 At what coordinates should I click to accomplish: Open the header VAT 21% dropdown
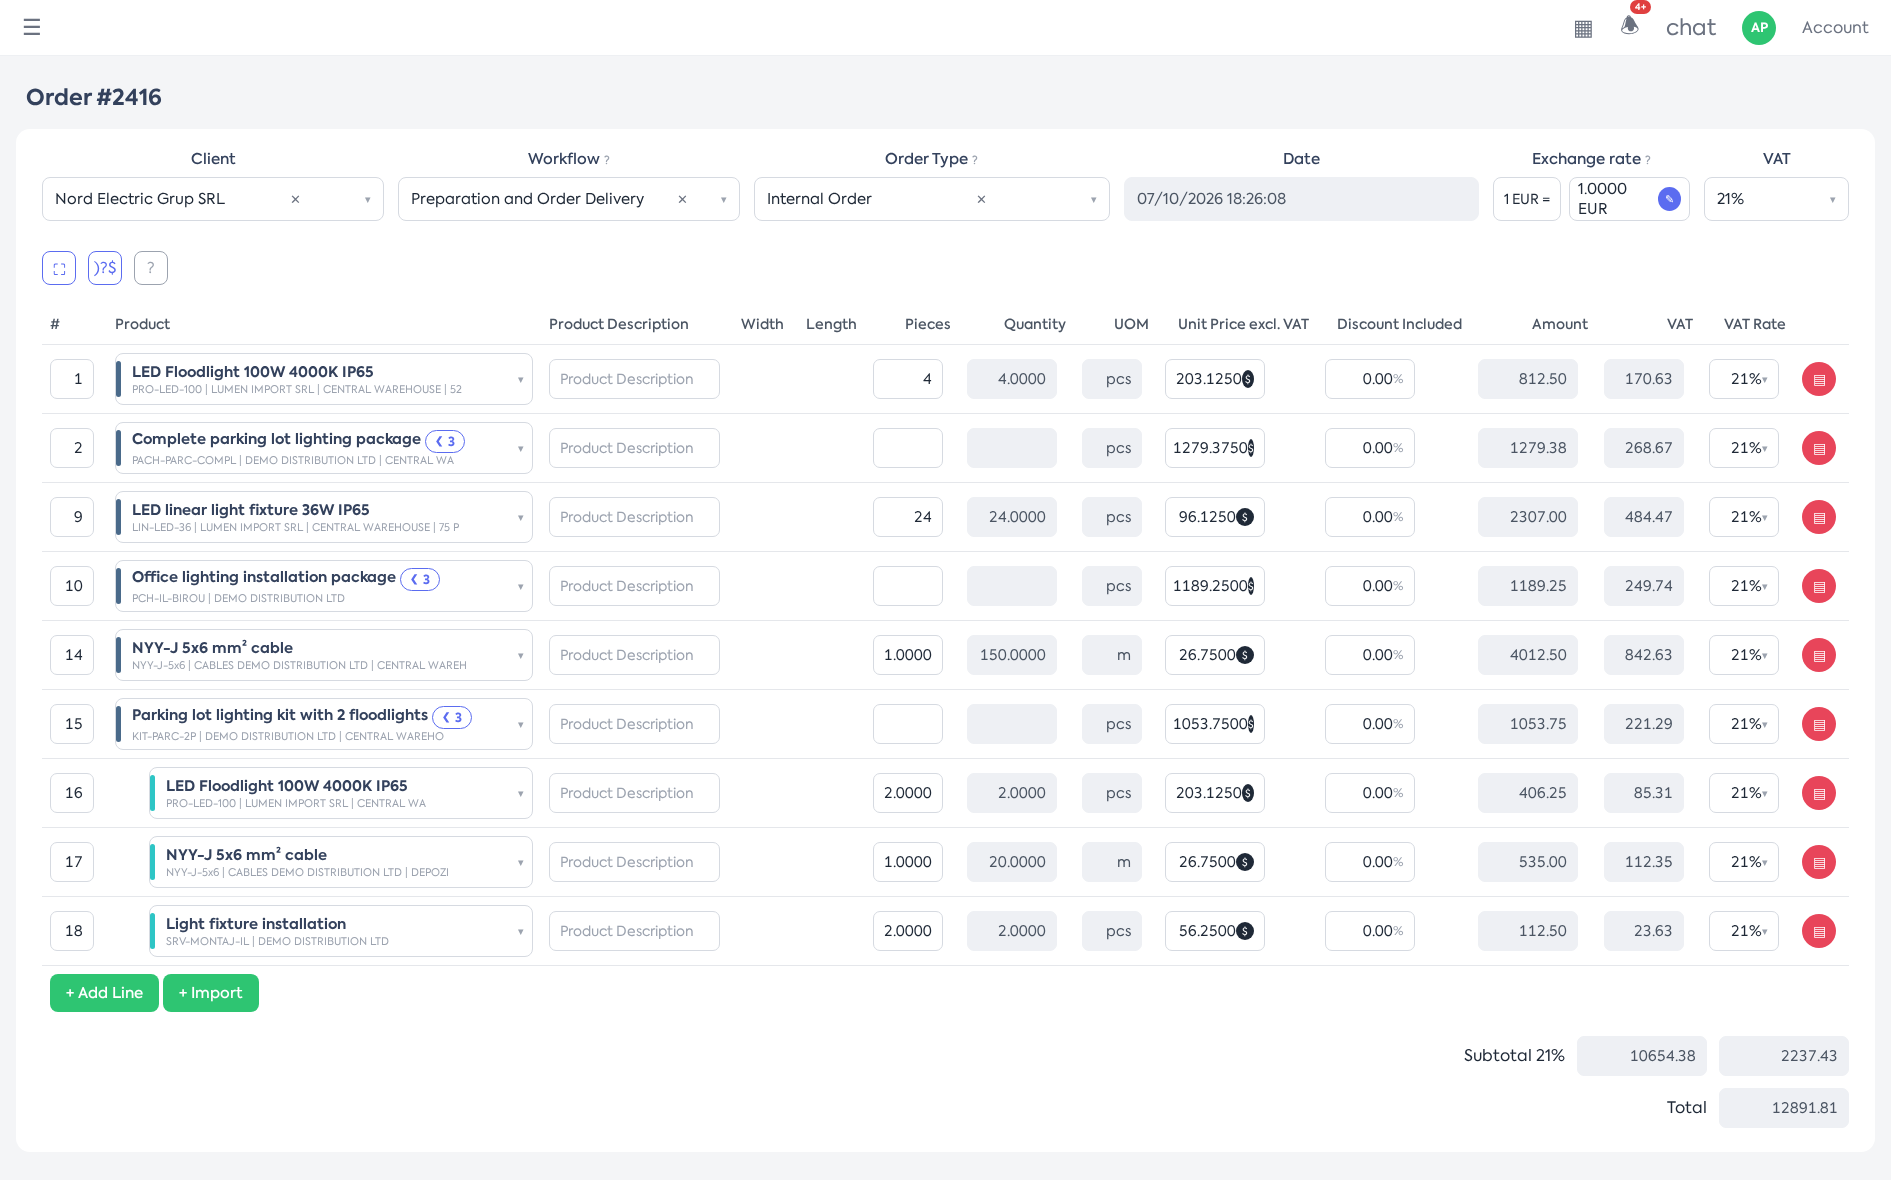[1776, 199]
